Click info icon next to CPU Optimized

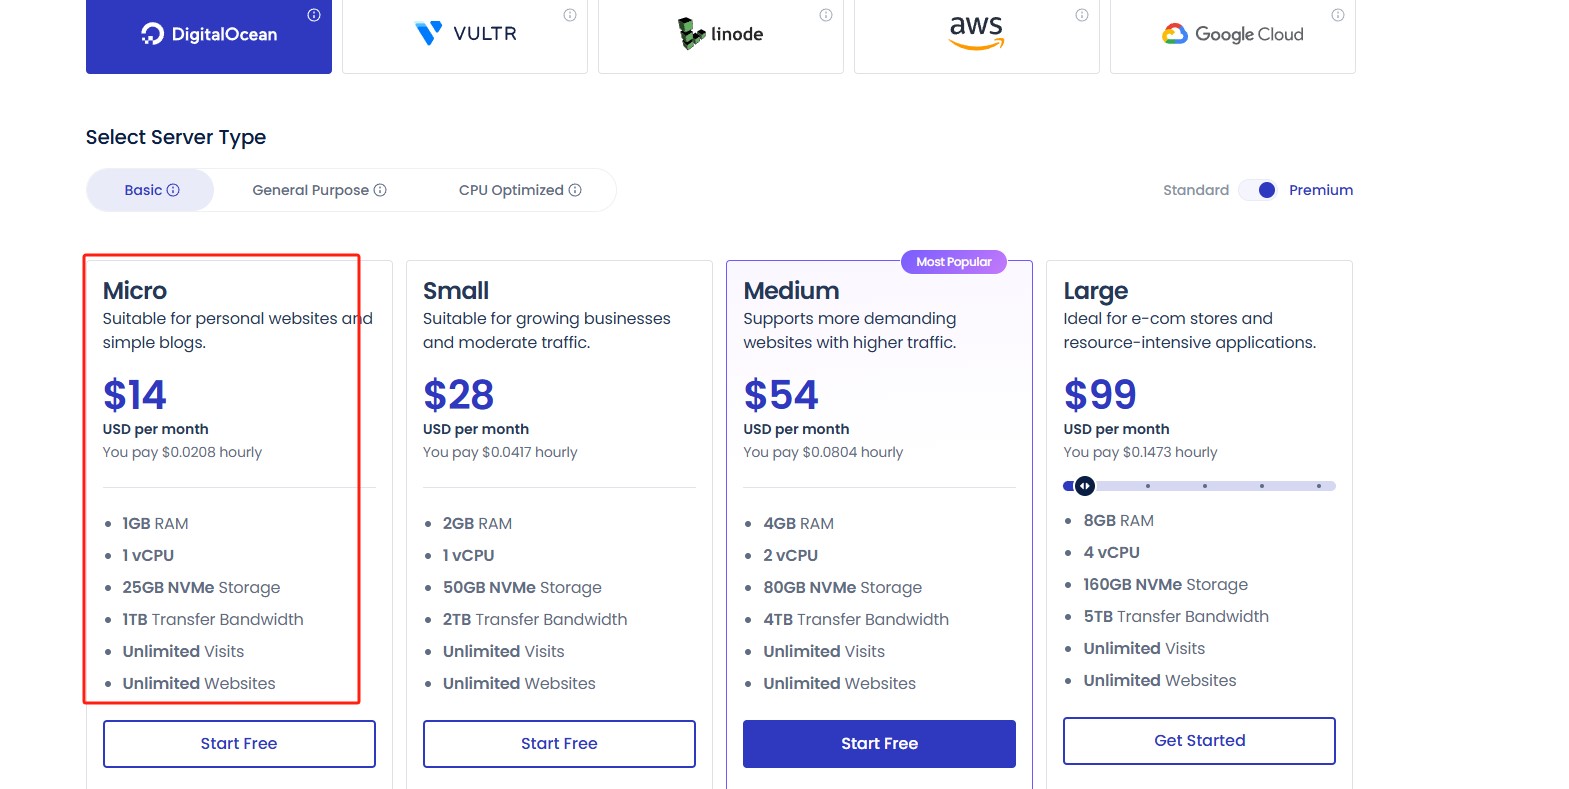(575, 190)
